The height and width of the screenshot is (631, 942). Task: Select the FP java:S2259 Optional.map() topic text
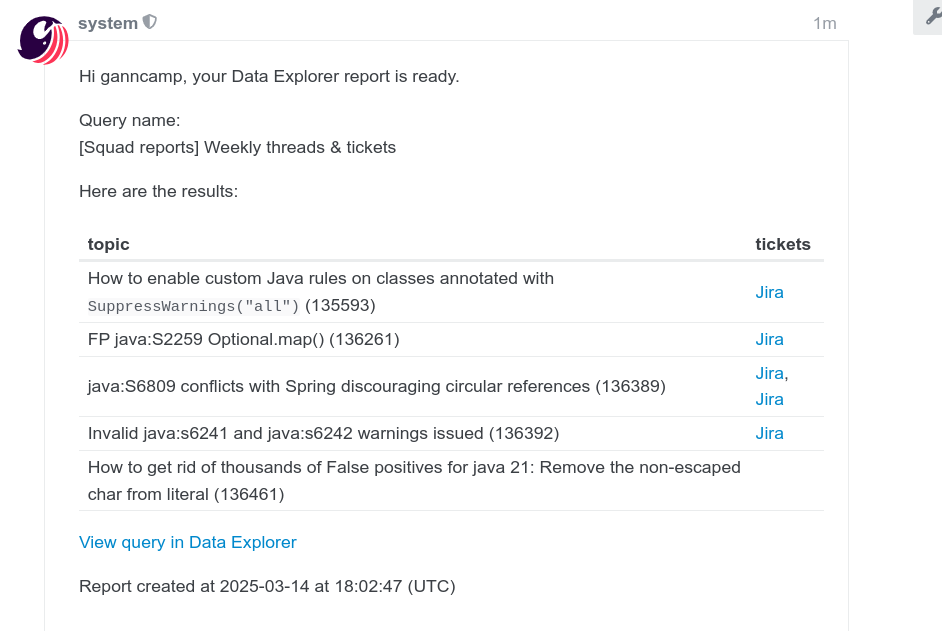tap(243, 340)
